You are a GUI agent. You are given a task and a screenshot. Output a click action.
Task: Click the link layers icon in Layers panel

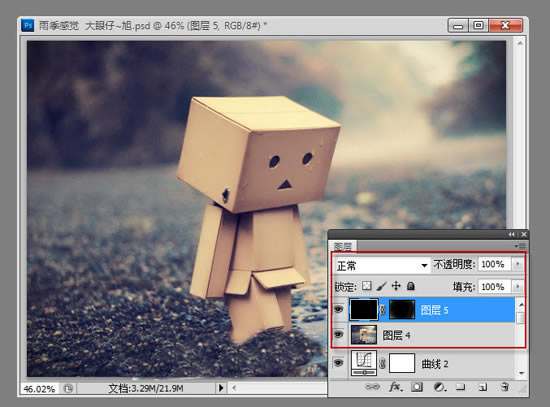372,387
